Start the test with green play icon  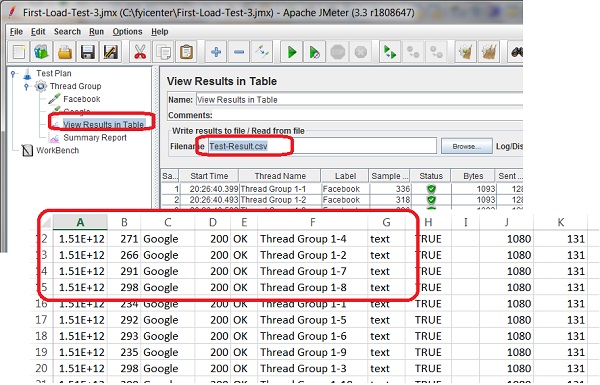coord(292,52)
